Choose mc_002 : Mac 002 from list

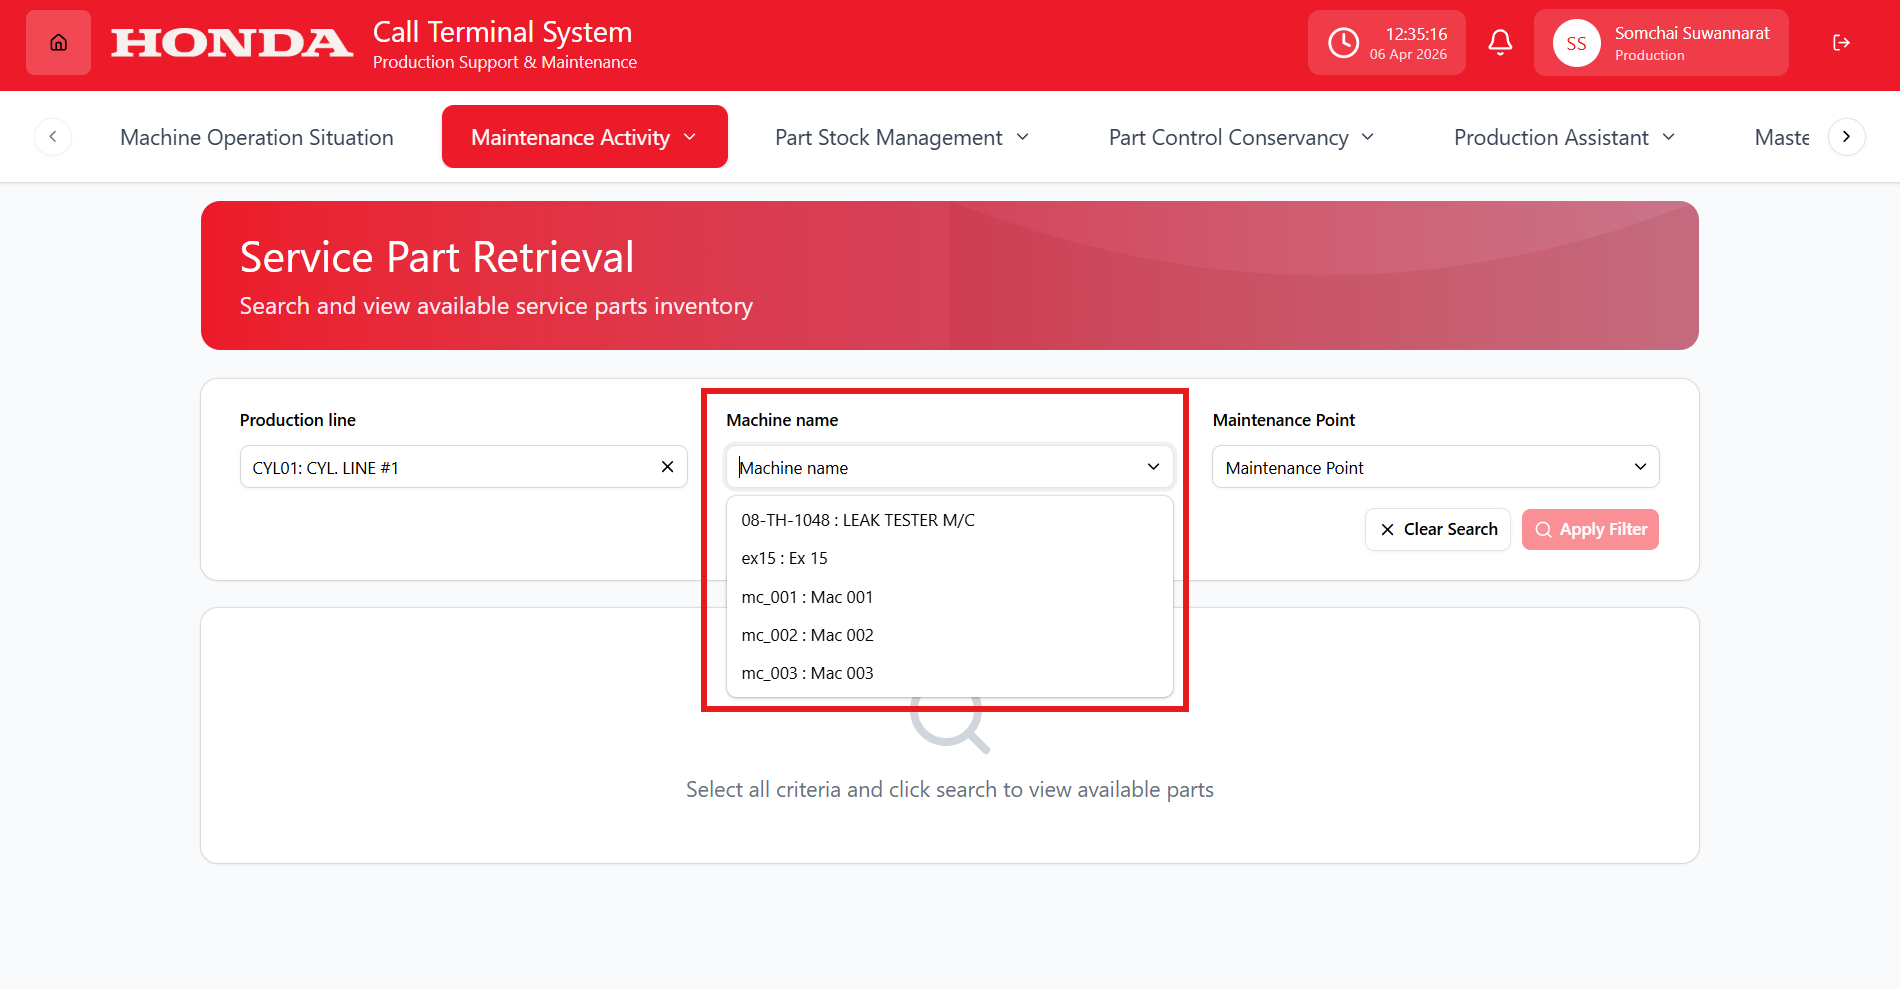[x=807, y=635]
